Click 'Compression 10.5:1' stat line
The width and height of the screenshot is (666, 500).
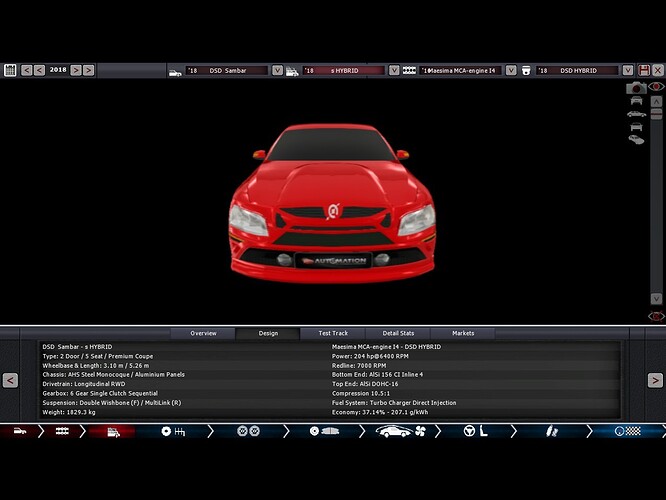click(361, 393)
